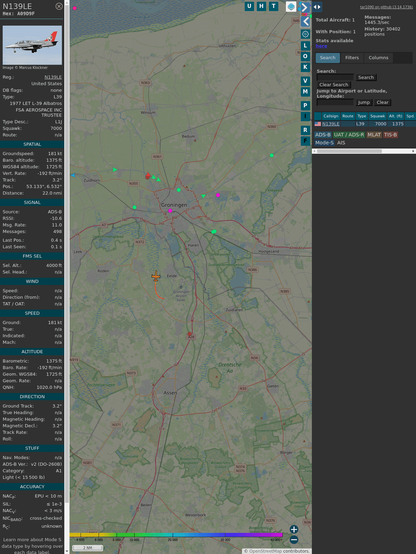Sort the table by Squawk column
The image size is (416, 554).
tap(377, 116)
